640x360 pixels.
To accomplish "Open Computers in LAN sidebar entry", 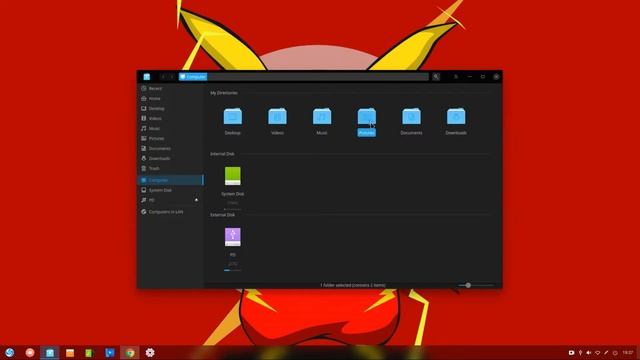I will (x=170, y=212).
